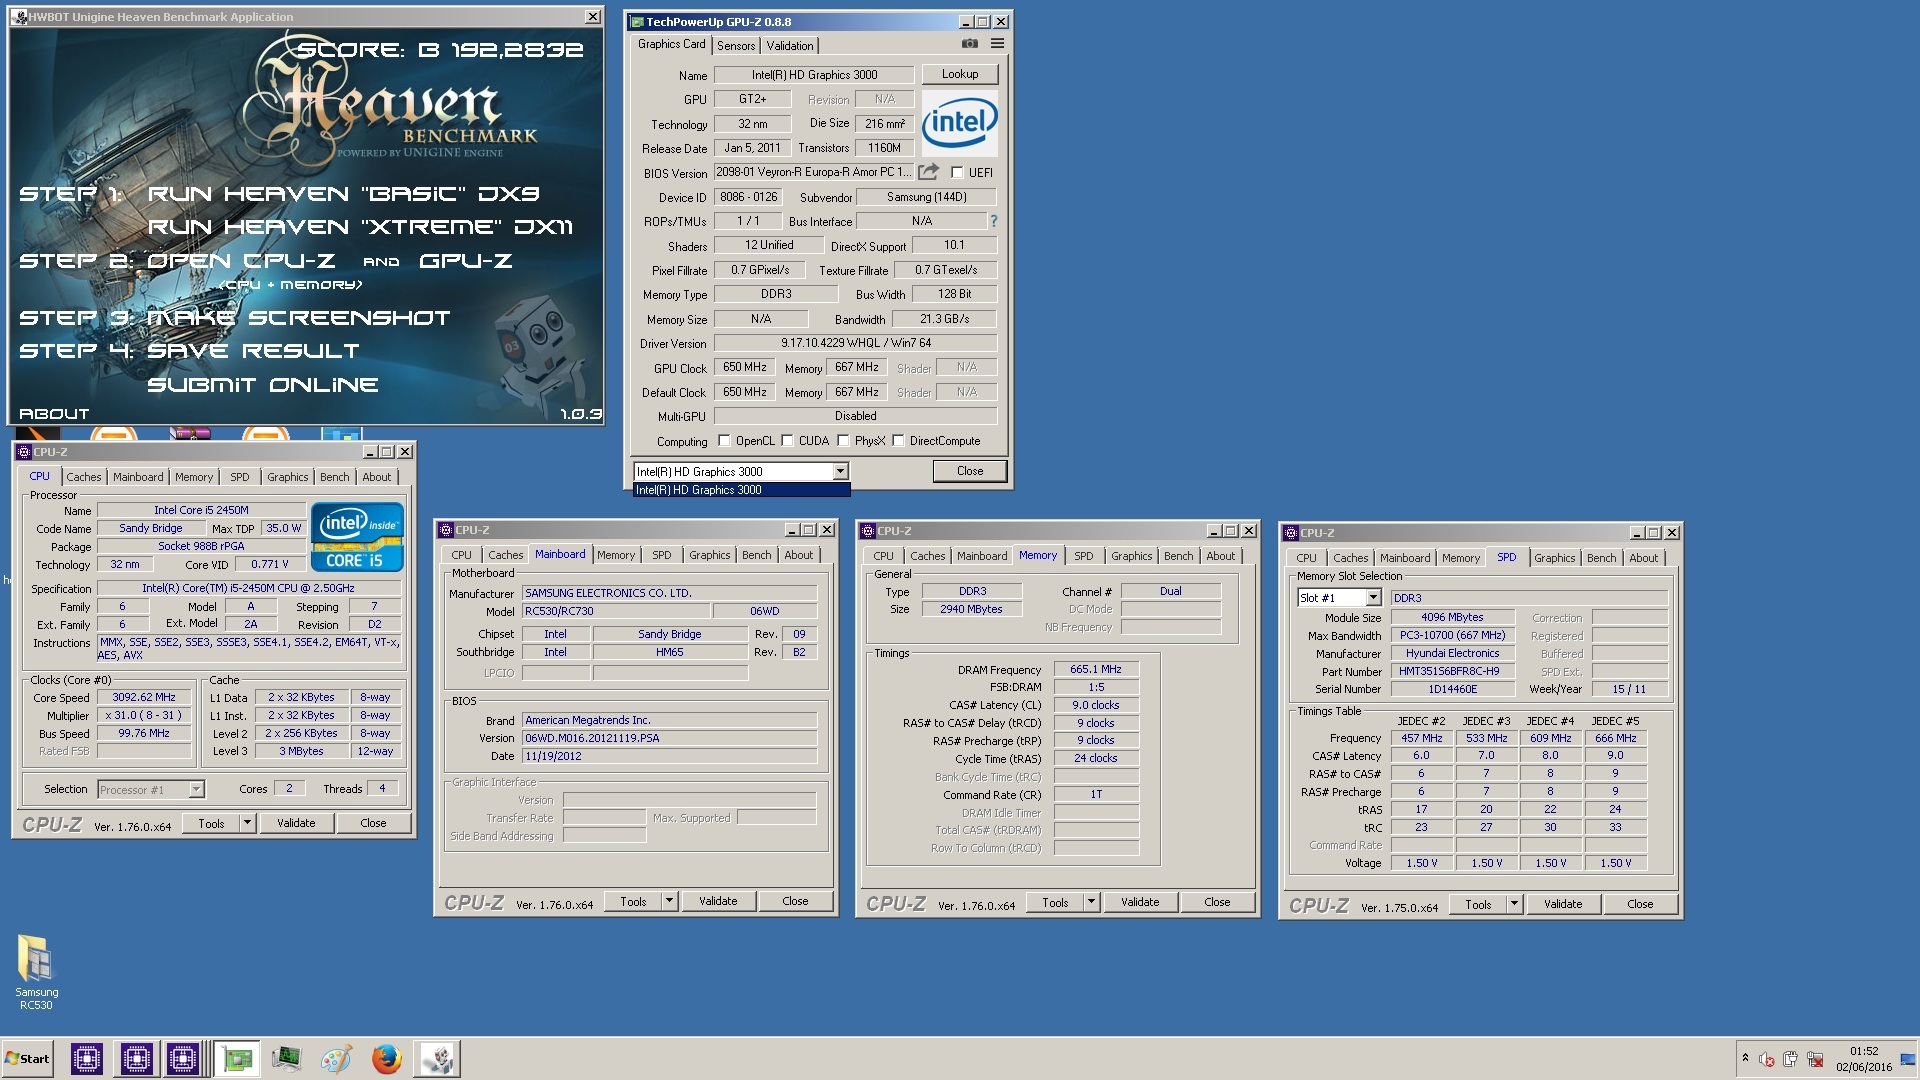Click the Intel Core i5 badge in CPU-Z

pyautogui.click(x=357, y=537)
